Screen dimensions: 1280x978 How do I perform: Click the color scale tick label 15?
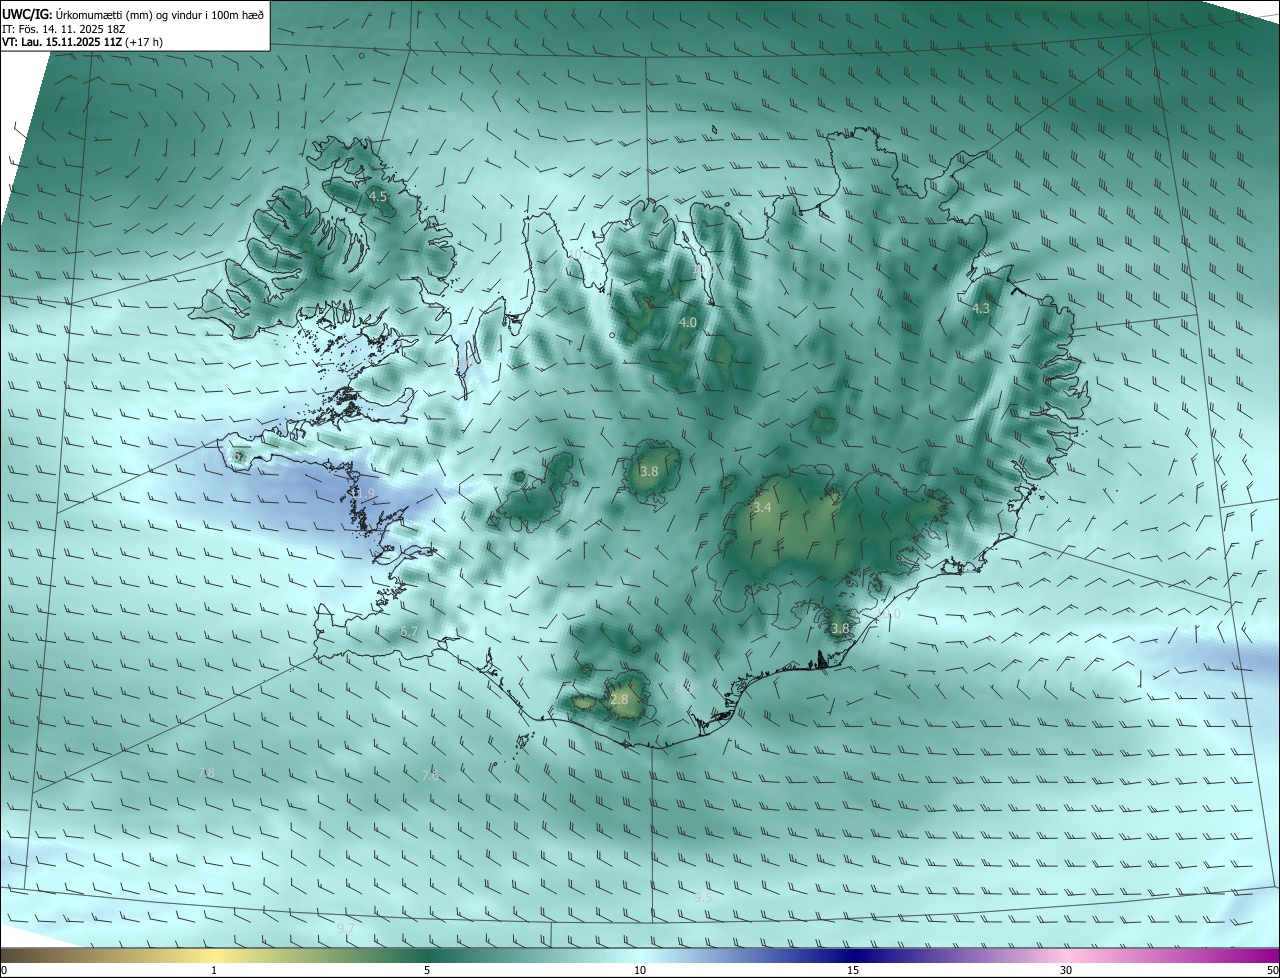tap(853, 970)
